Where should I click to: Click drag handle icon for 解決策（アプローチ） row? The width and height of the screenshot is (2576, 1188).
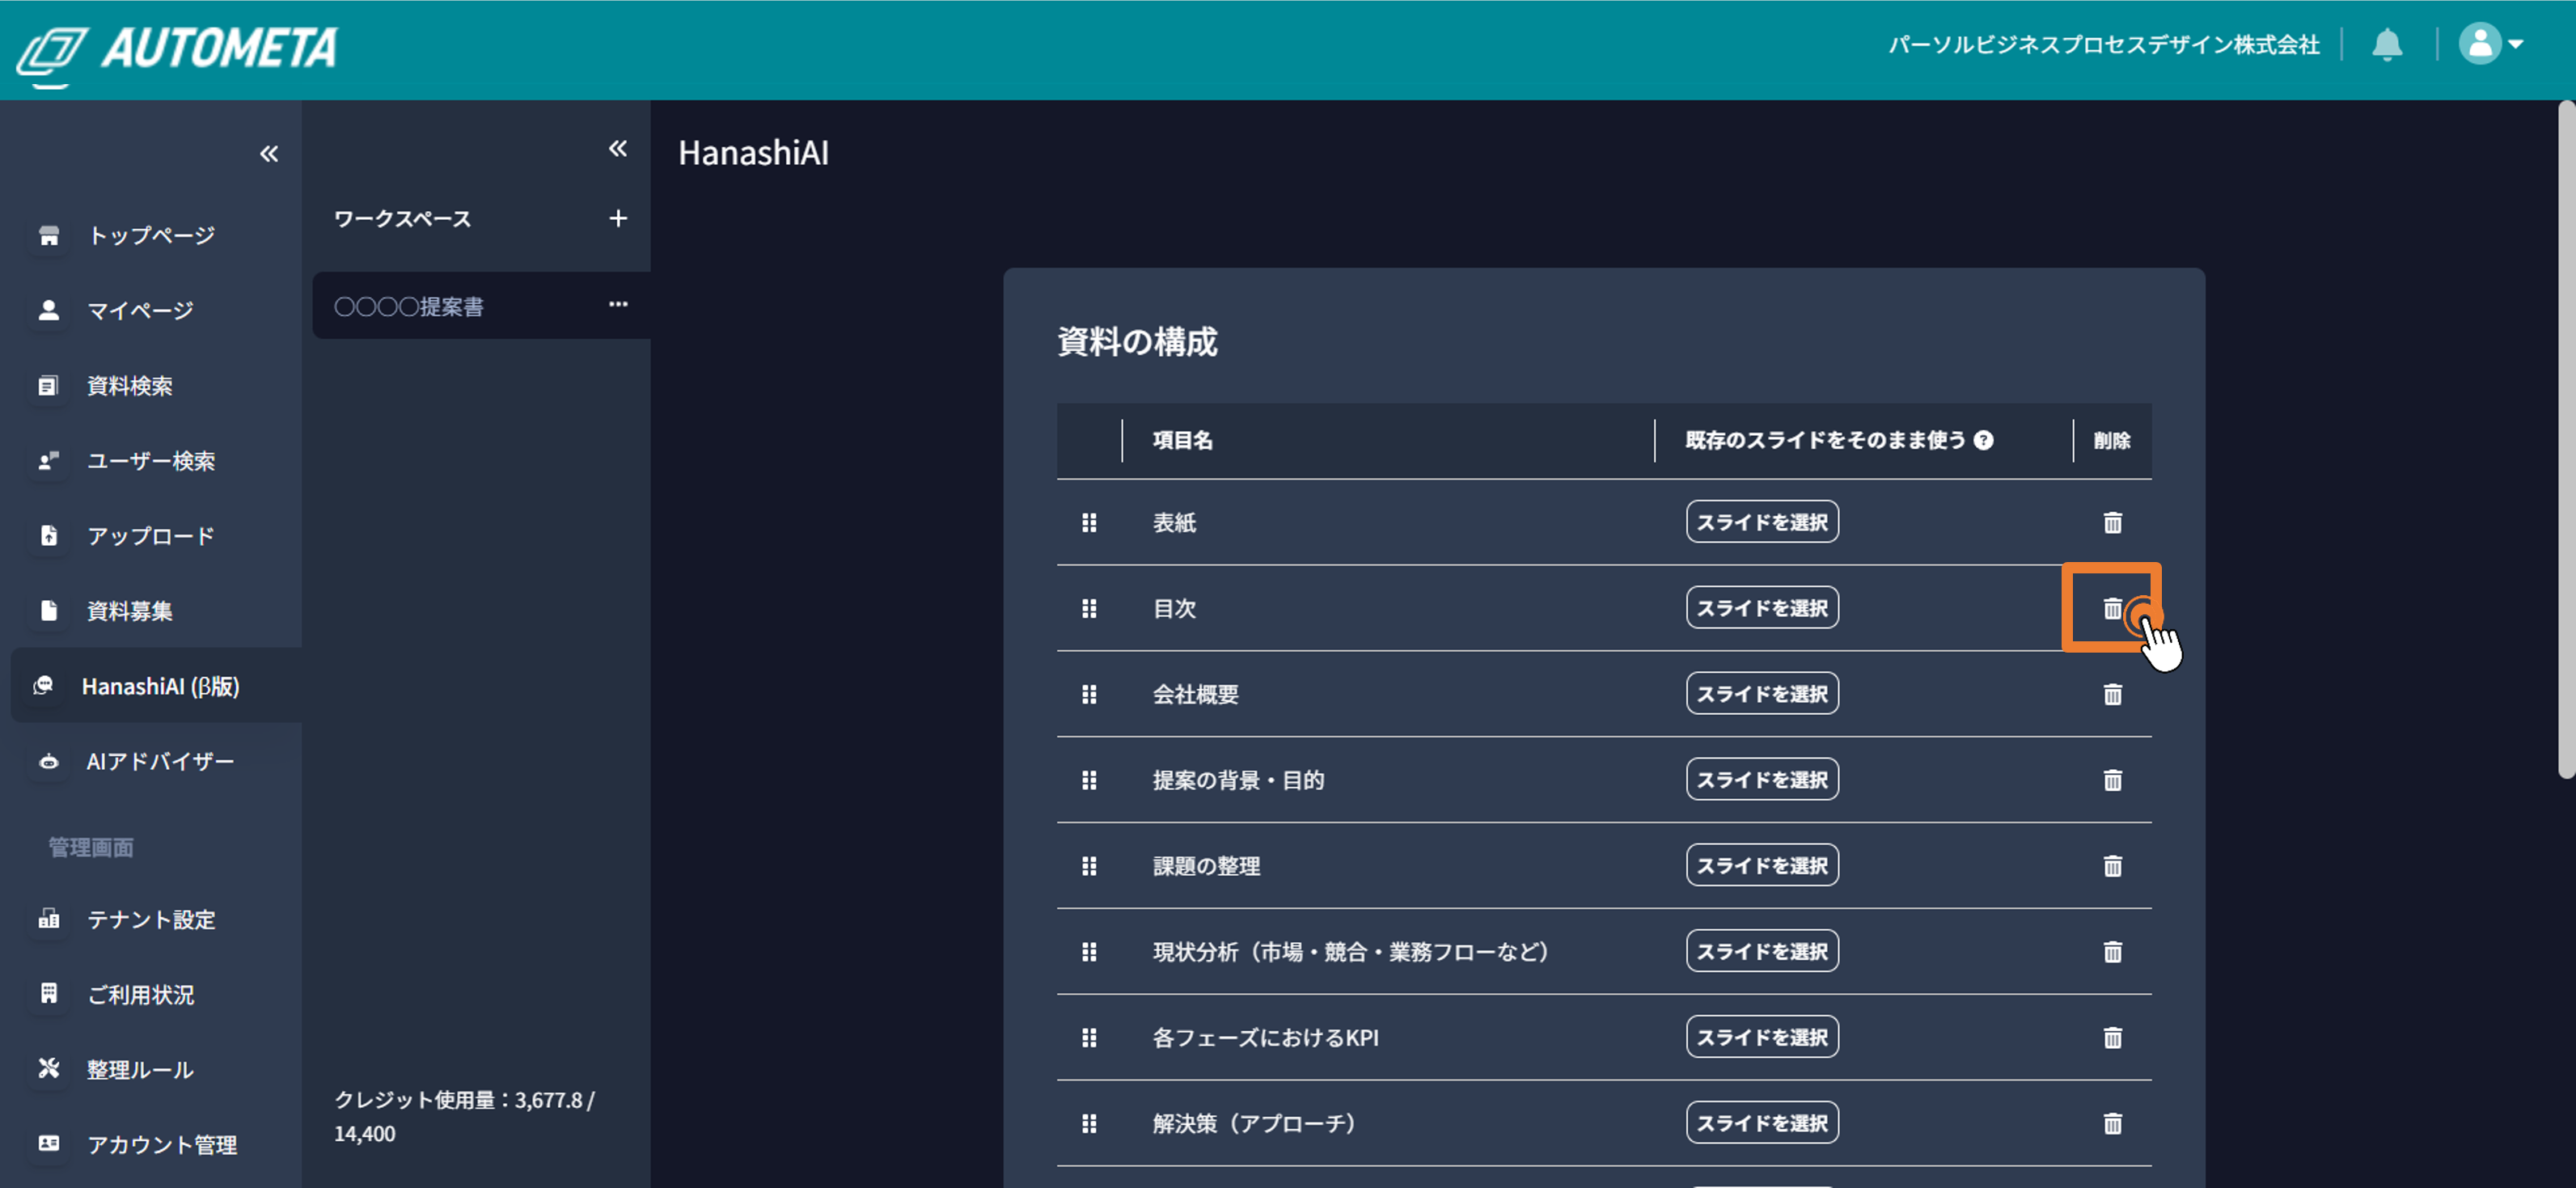coord(1089,1124)
